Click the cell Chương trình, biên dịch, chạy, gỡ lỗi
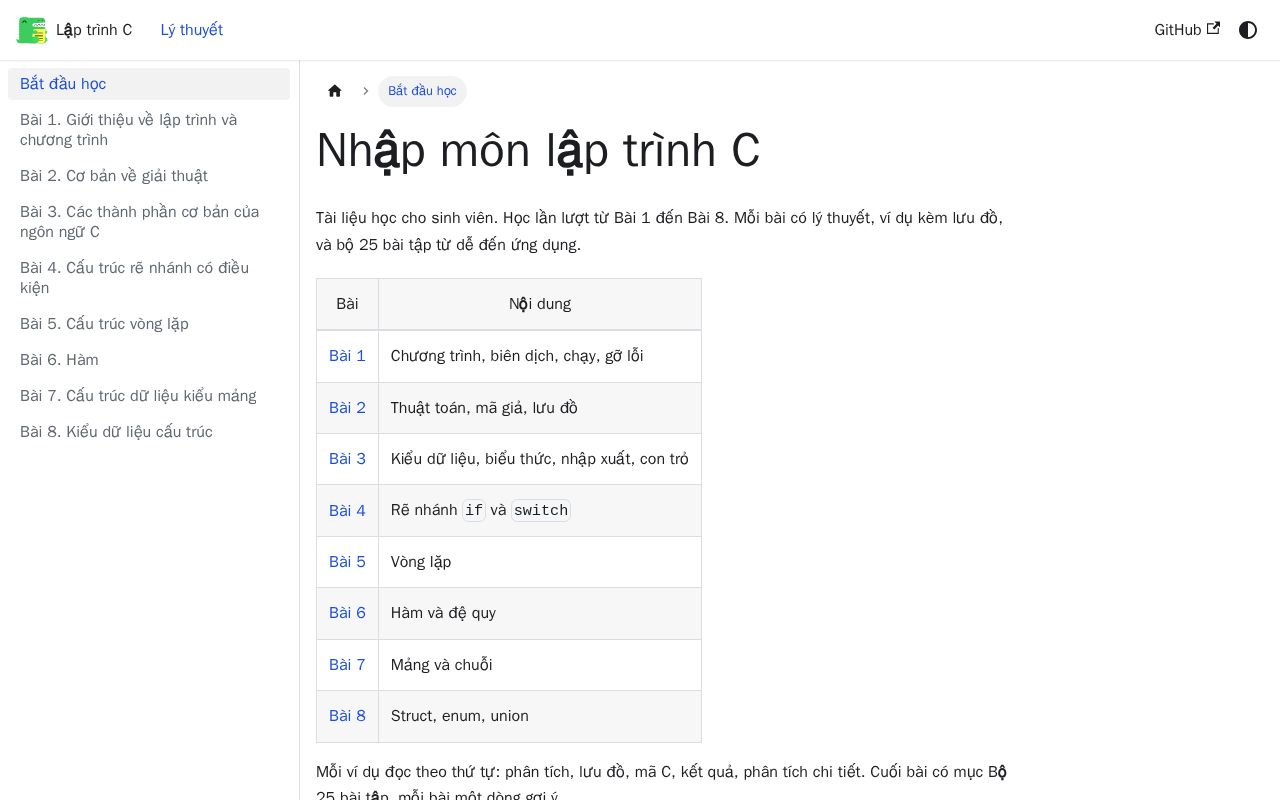Viewport: 1280px width, 800px height. (x=540, y=356)
